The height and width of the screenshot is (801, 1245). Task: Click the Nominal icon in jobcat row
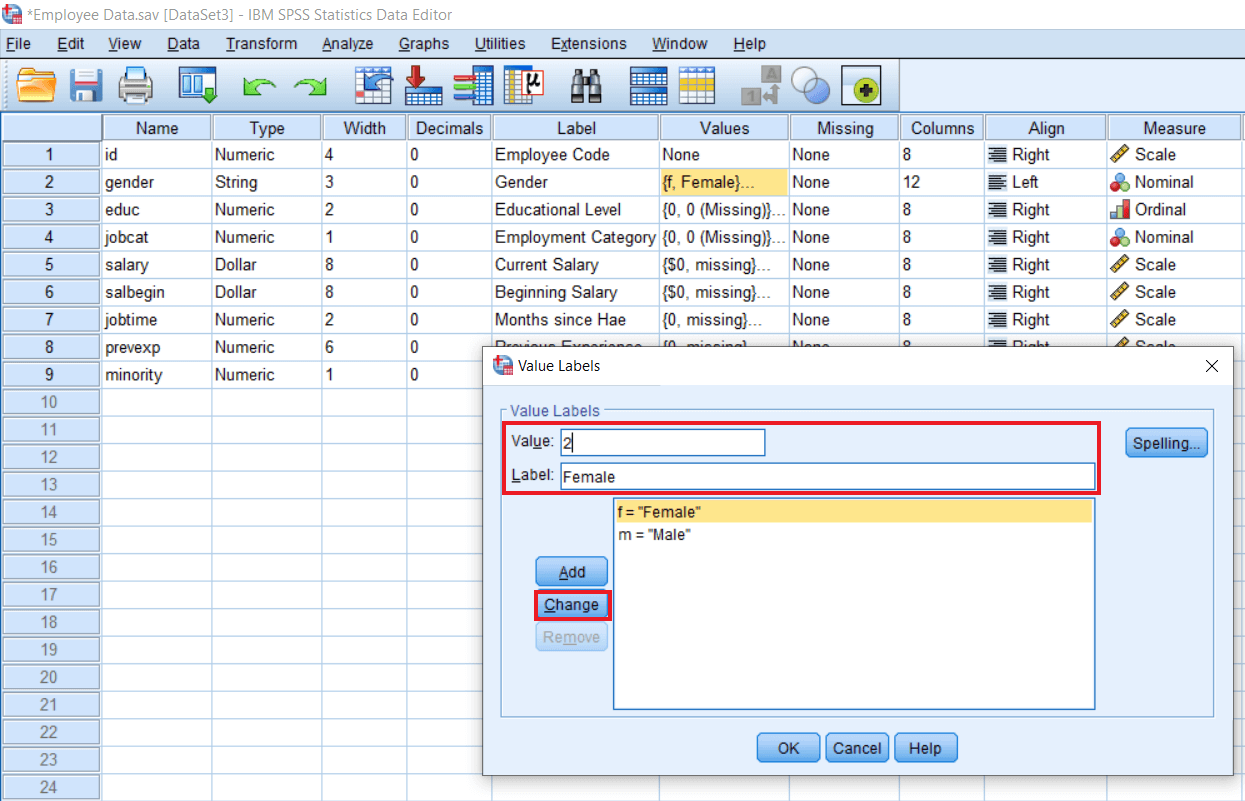click(x=1119, y=237)
